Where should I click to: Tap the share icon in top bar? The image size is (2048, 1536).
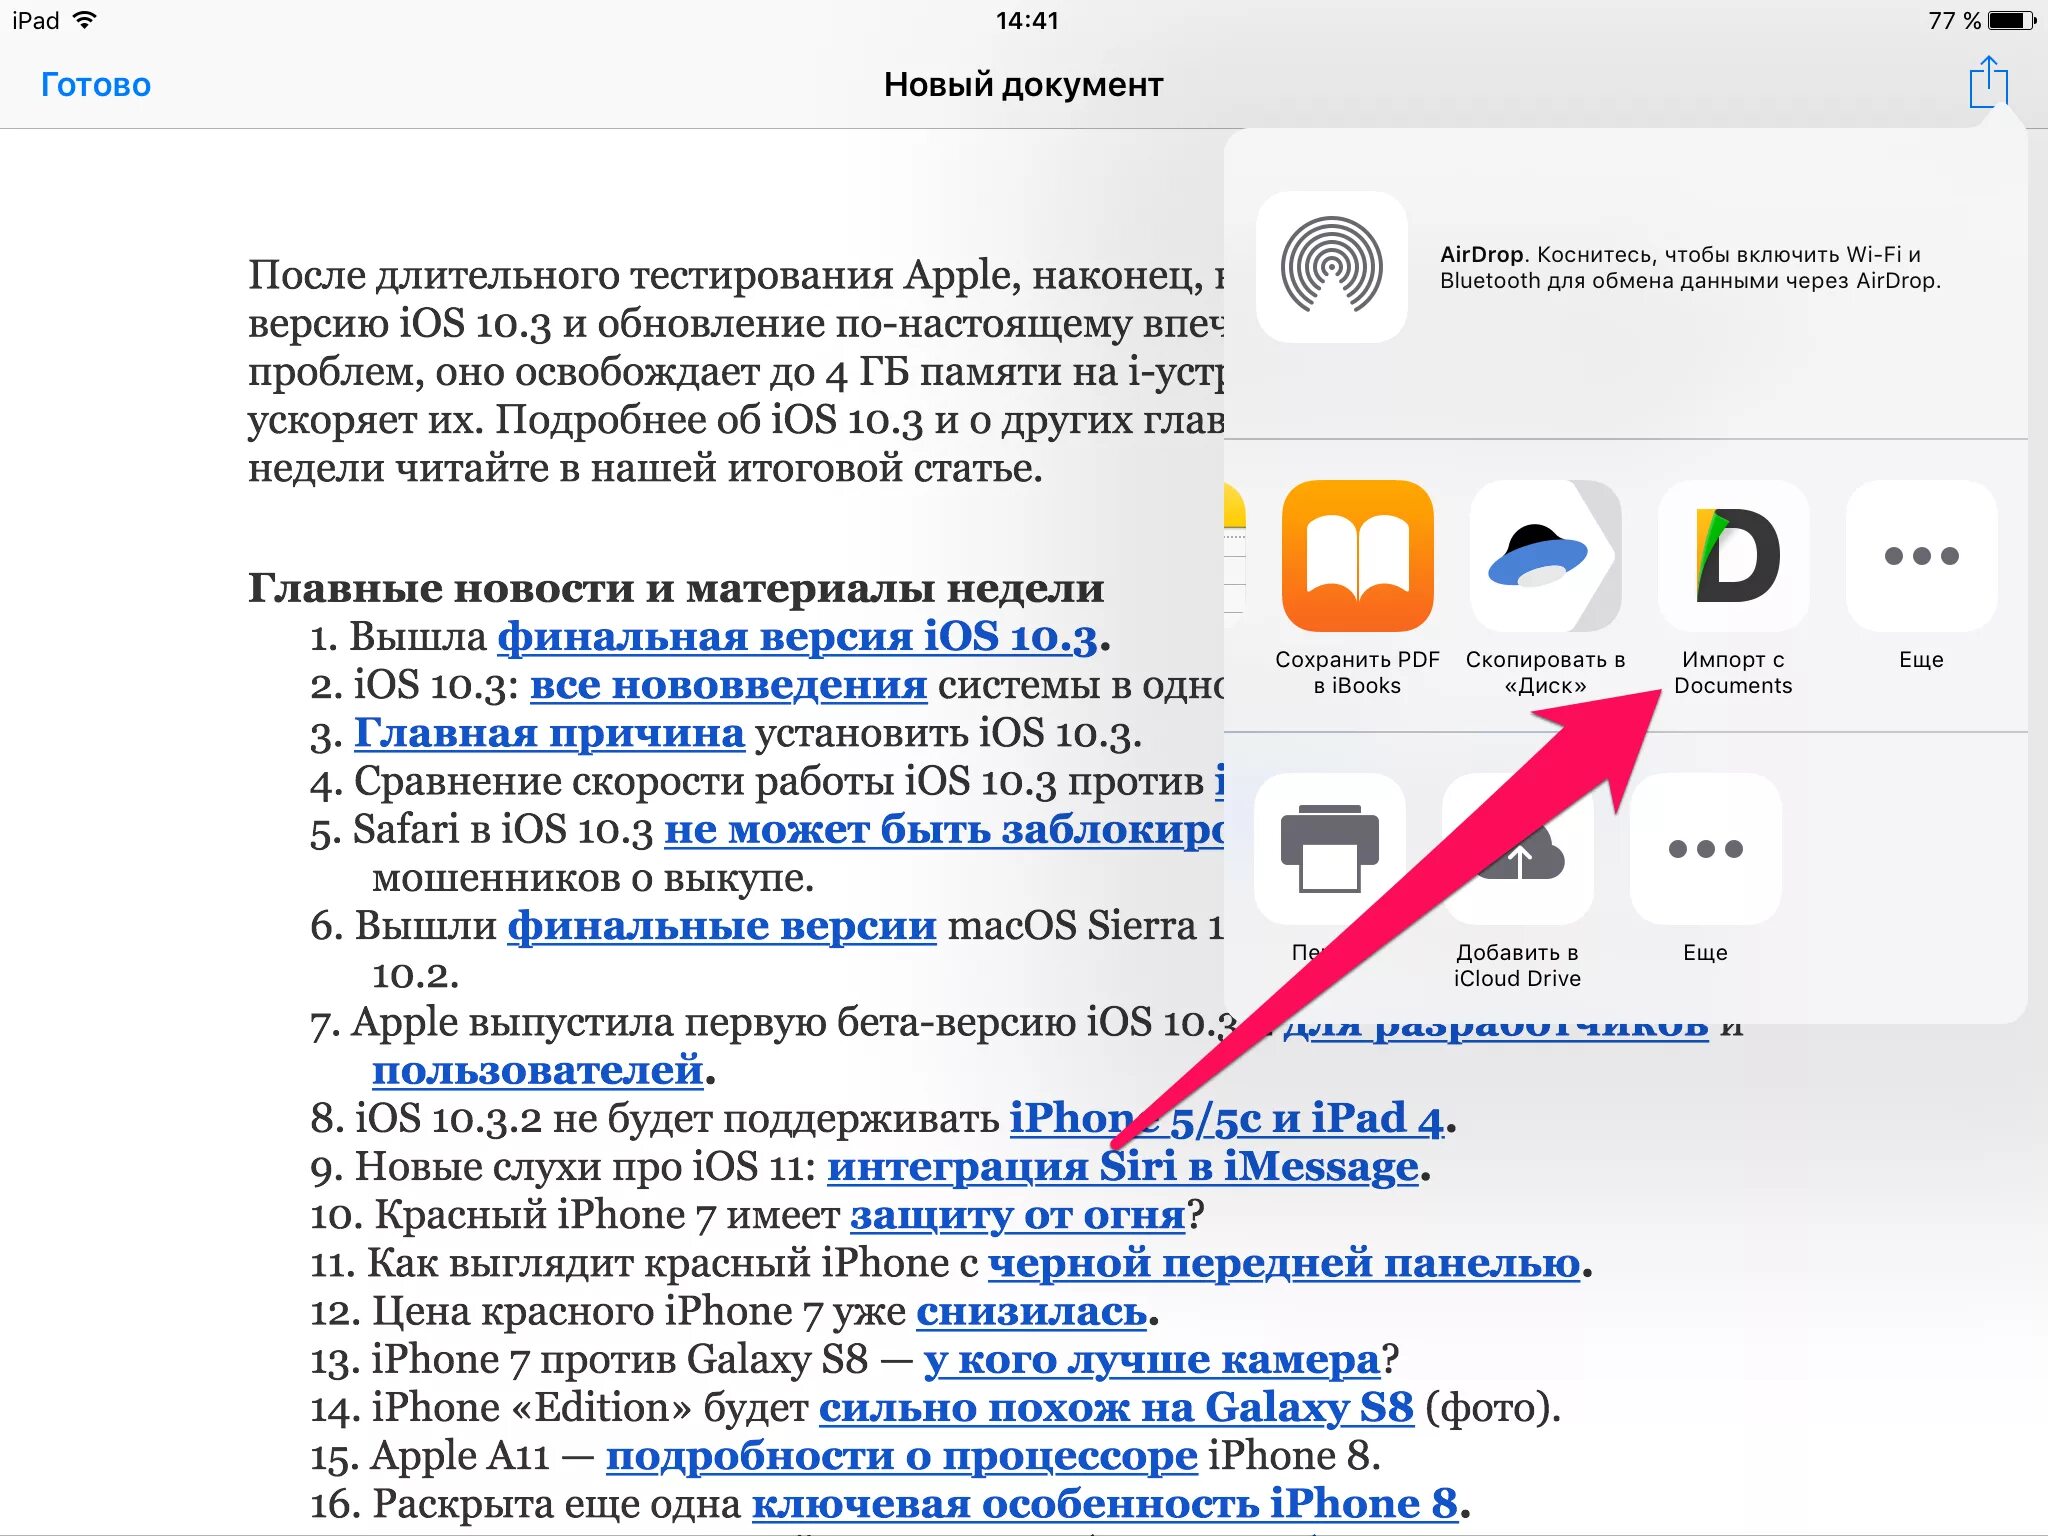[x=1988, y=82]
